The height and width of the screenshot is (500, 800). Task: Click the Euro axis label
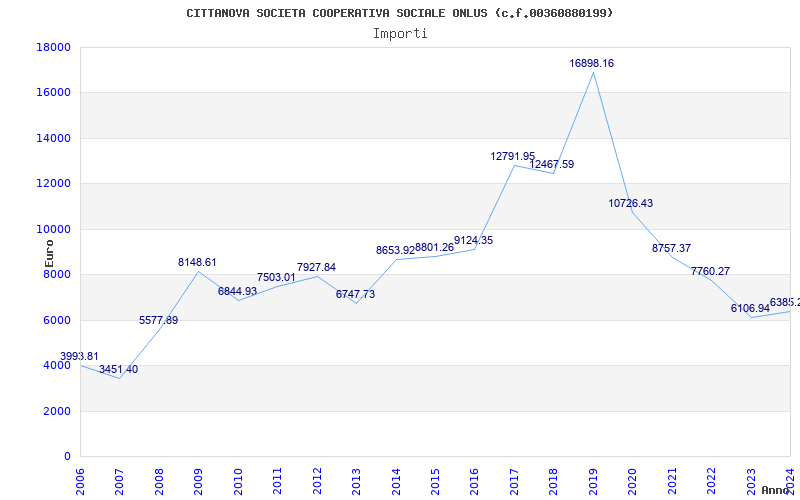pyautogui.click(x=49, y=254)
